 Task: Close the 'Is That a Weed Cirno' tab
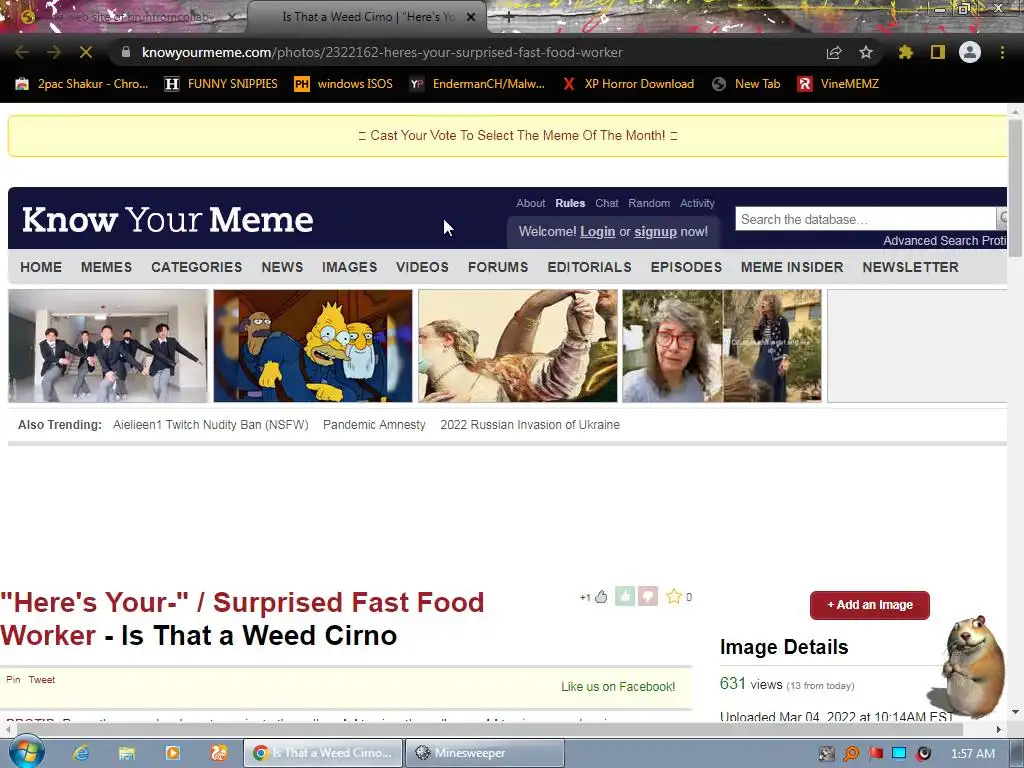pyautogui.click(x=471, y=17)
